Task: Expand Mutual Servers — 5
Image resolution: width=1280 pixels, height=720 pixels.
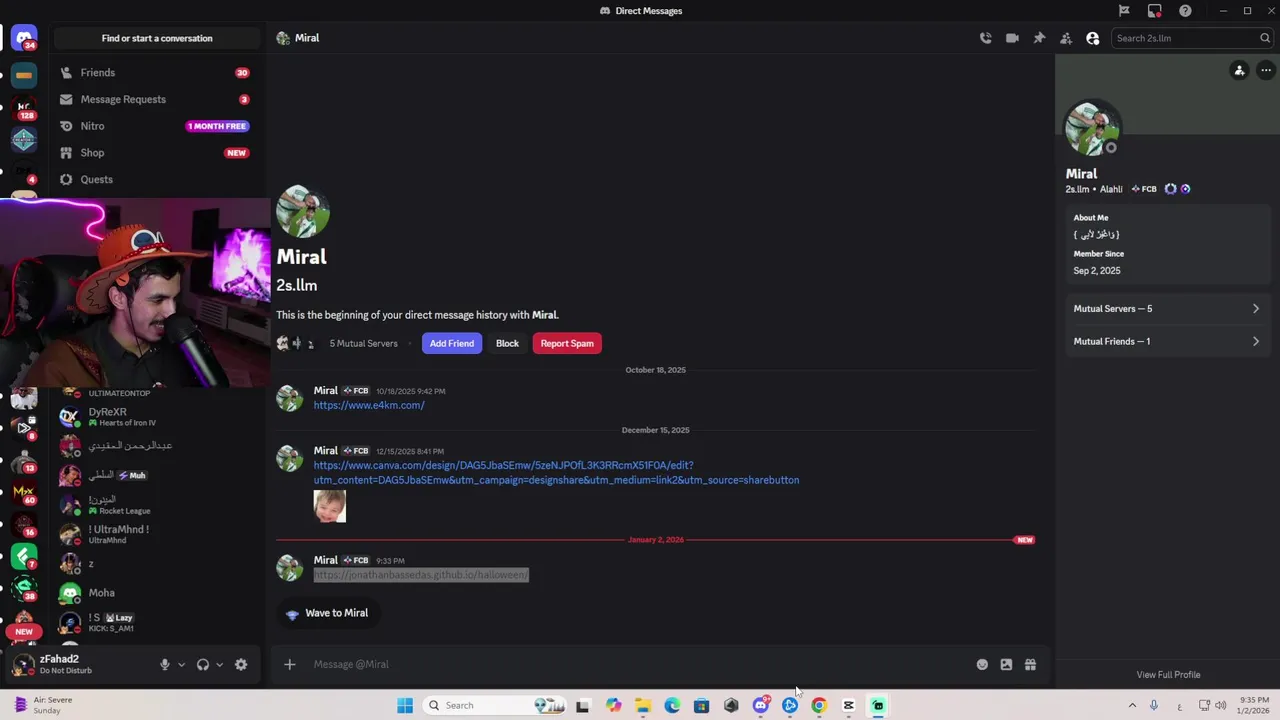Action: tap(1167, 309)
